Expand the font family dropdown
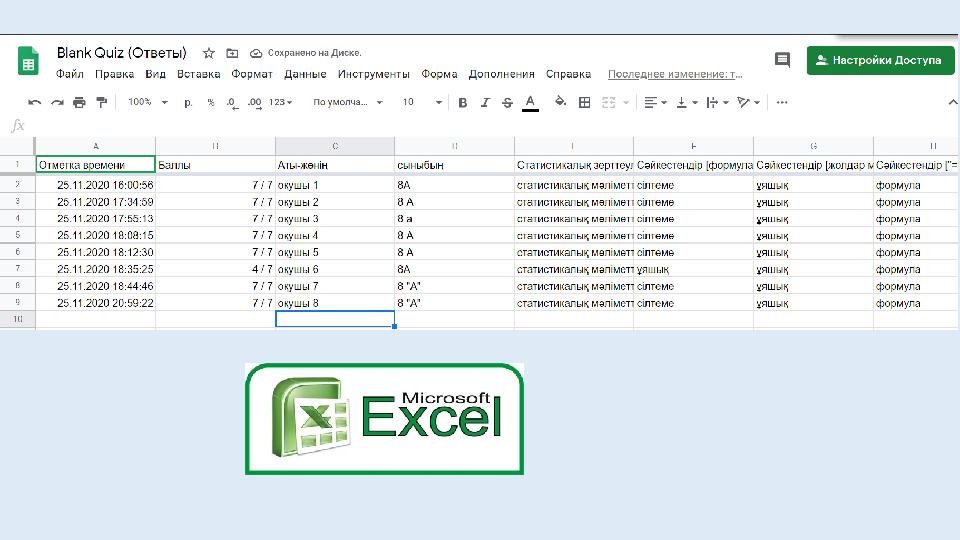The width and height of the screenshot is (960, 540). 347,102
